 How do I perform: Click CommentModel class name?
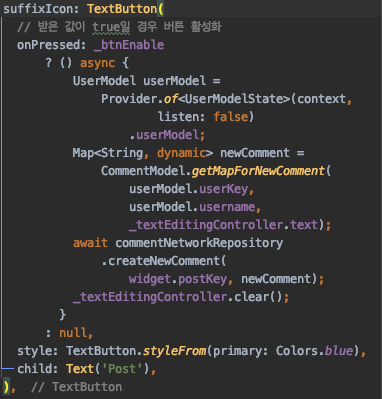(x=143, y=171)
